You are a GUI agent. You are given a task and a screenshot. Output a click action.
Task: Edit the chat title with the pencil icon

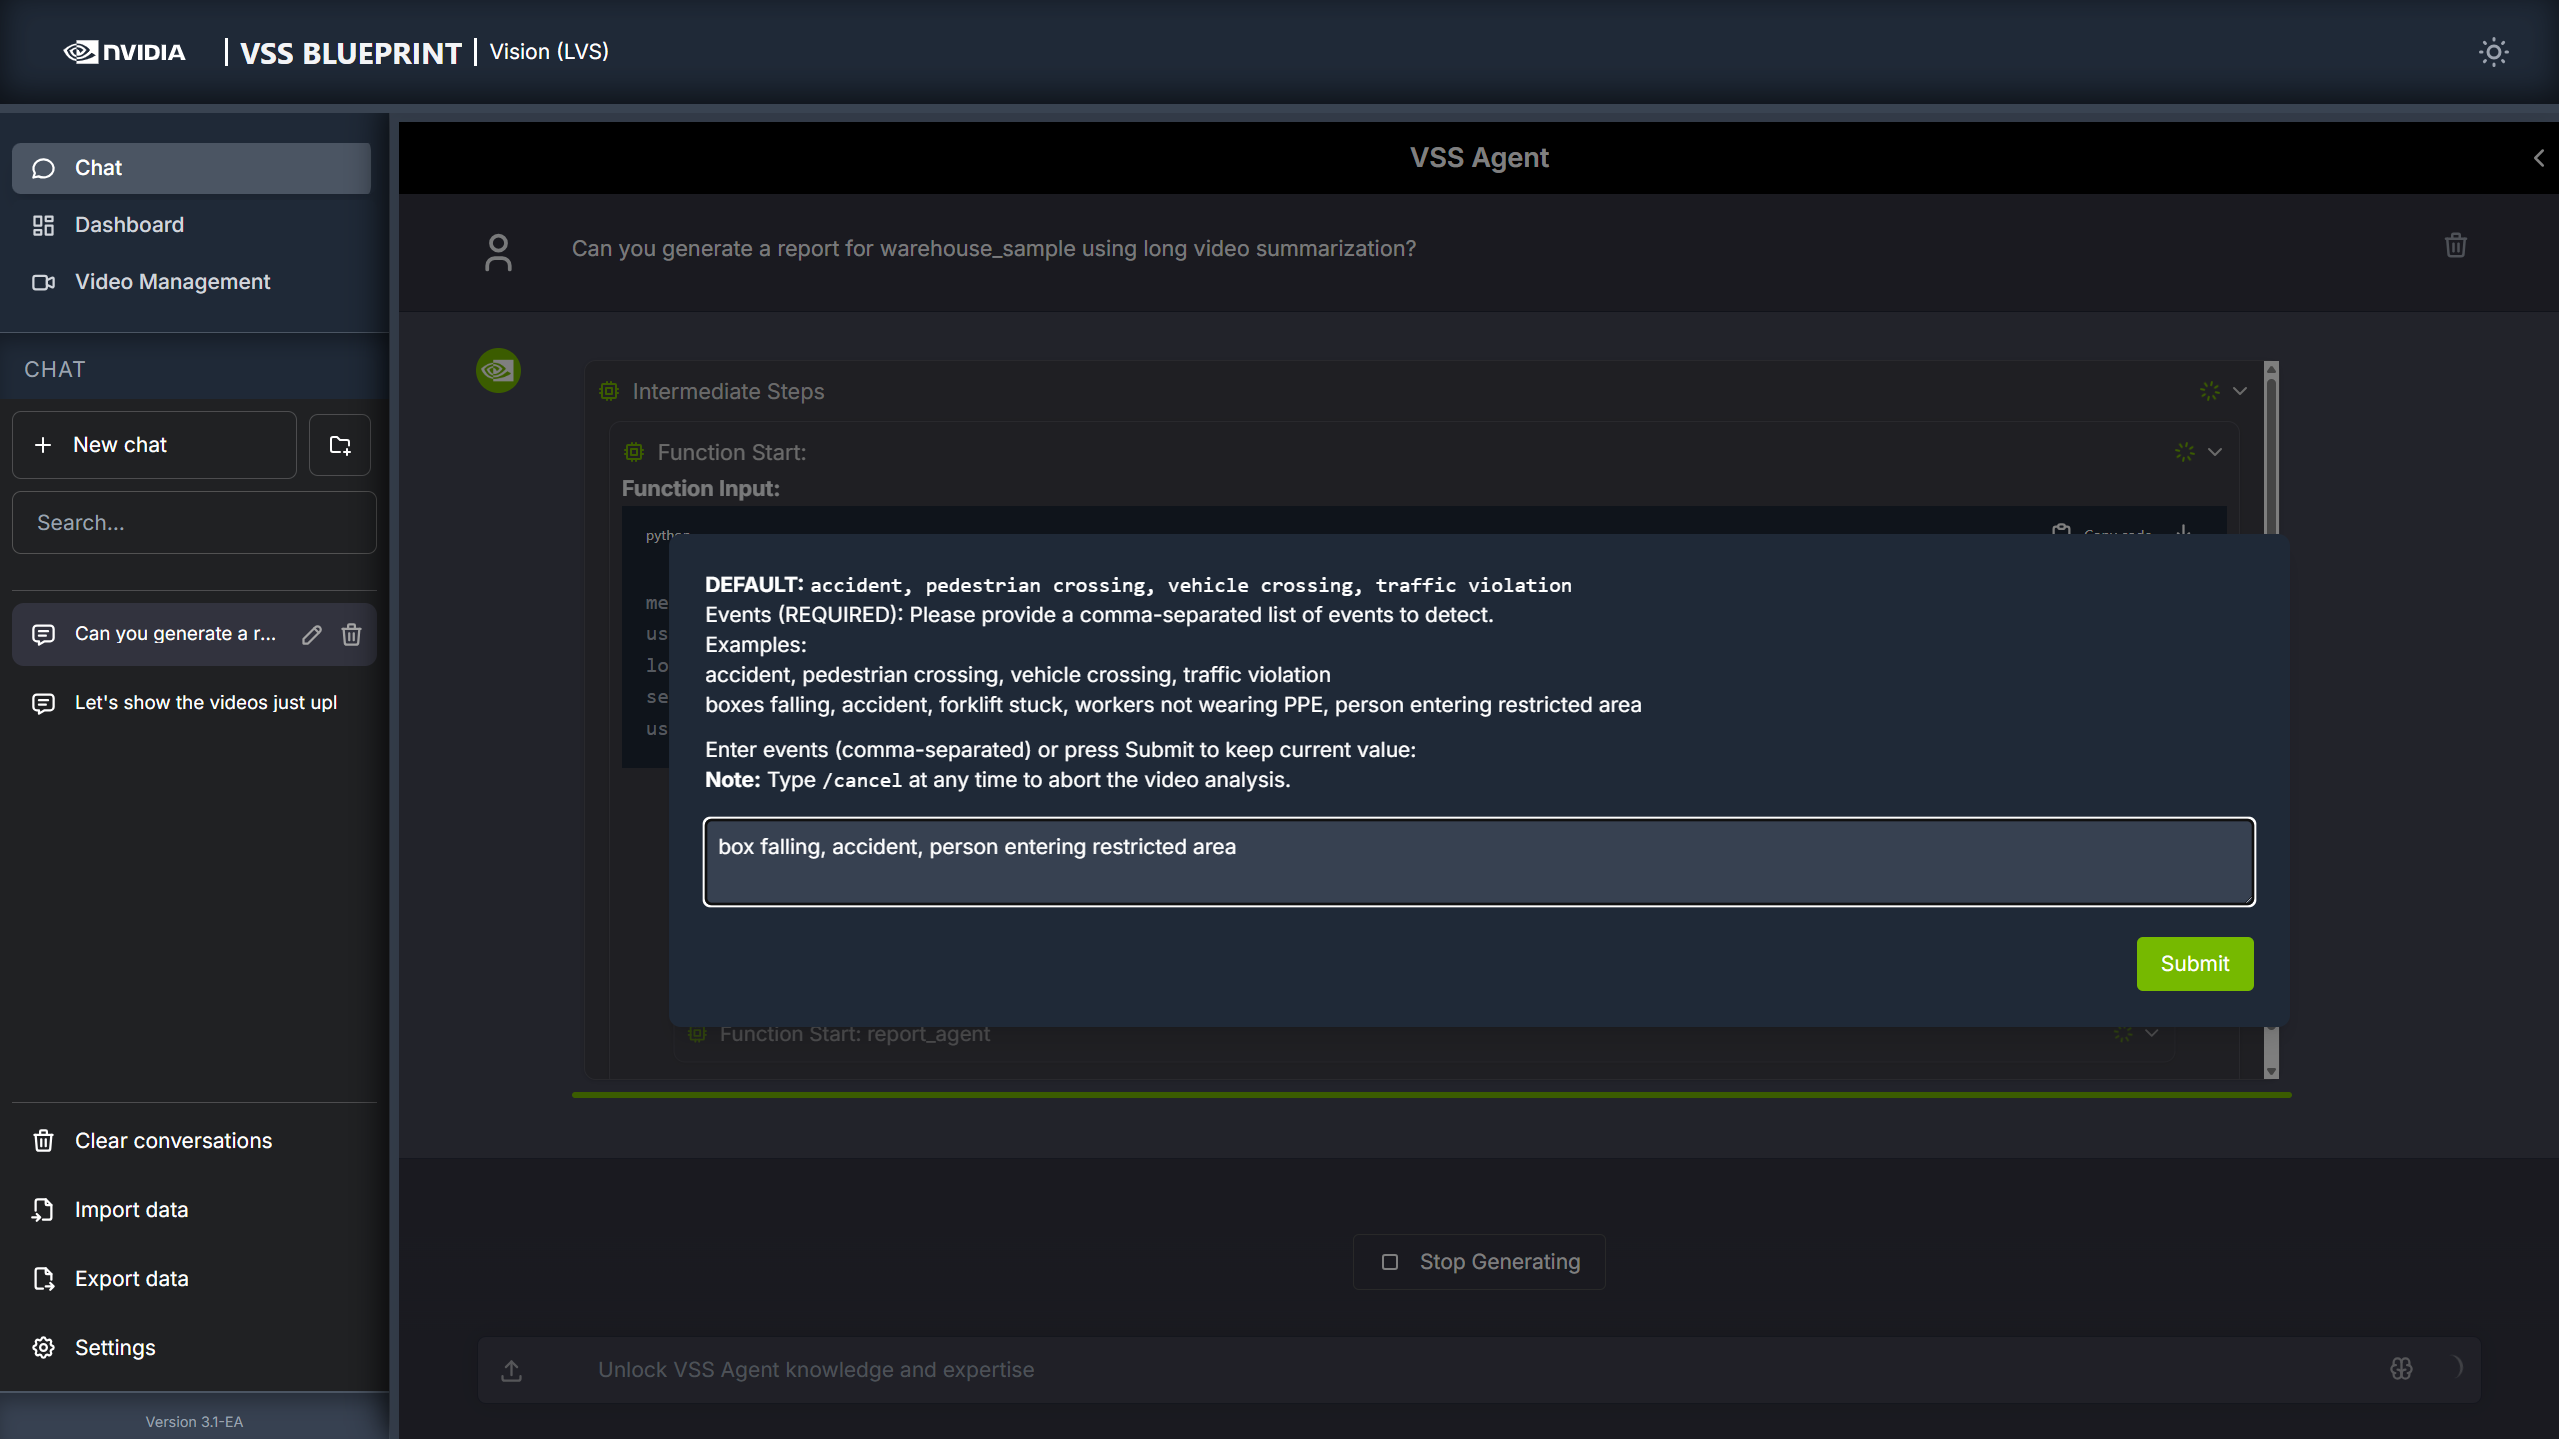tap(311, 634)
